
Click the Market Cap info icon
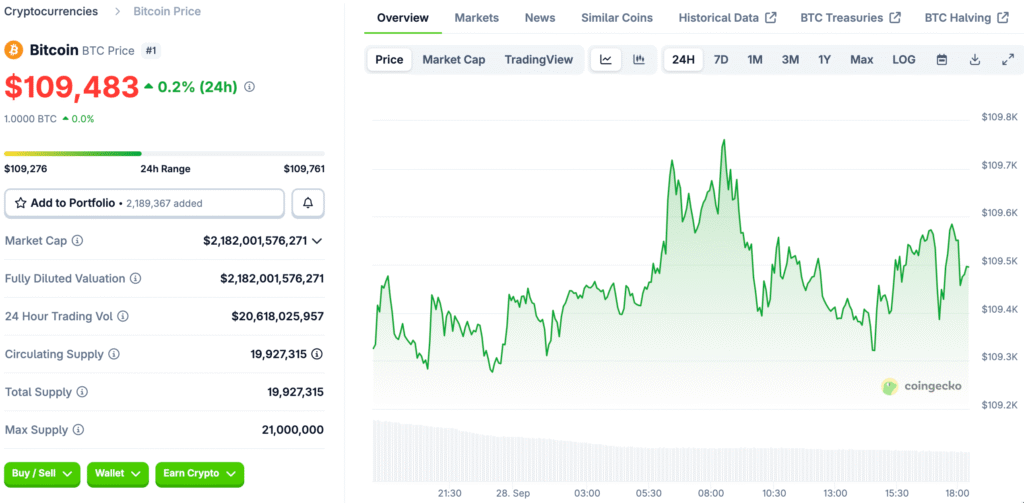78,241
